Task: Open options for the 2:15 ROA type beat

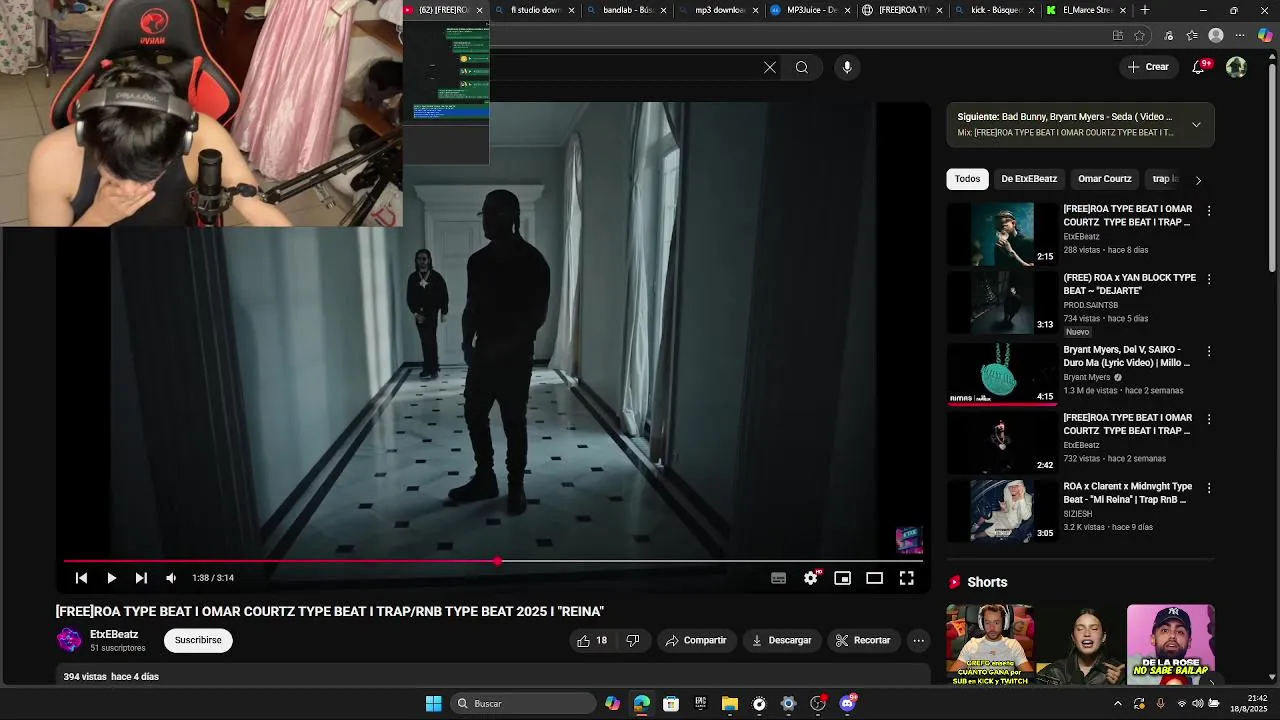Action: point(1209,211)
